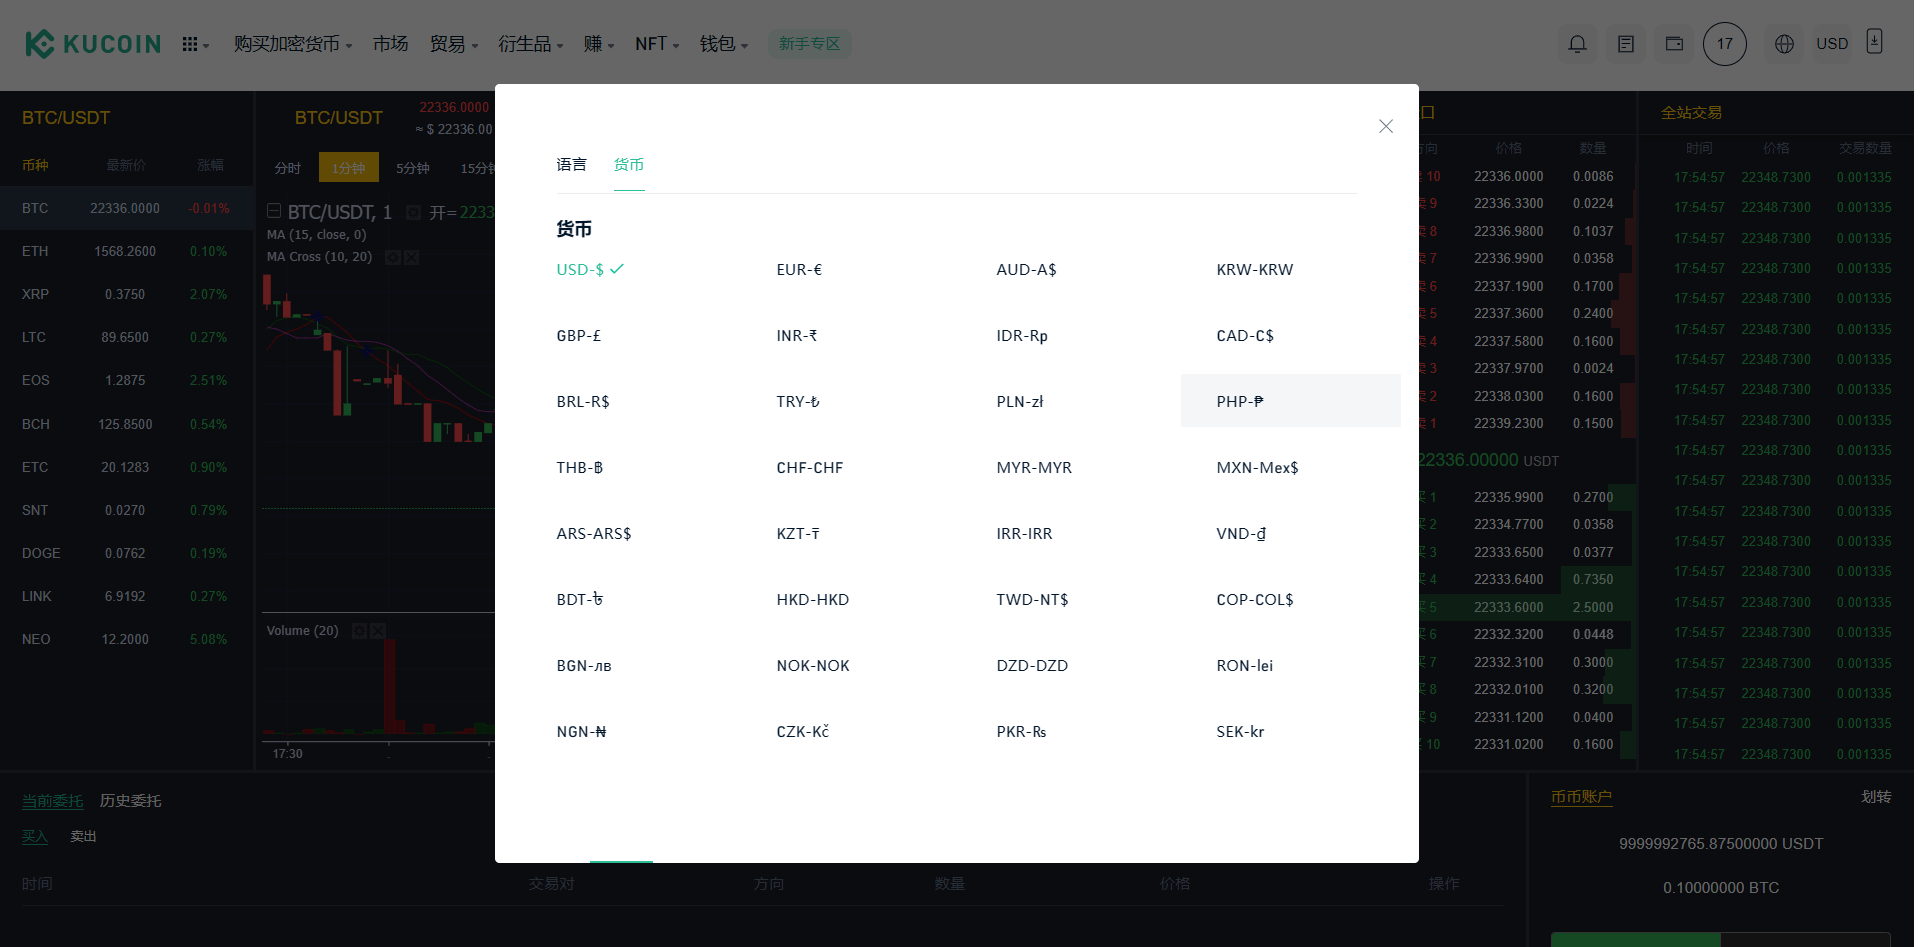Choose EUR-€ as display currency
1920x947 pixels.
click(799, 270)
